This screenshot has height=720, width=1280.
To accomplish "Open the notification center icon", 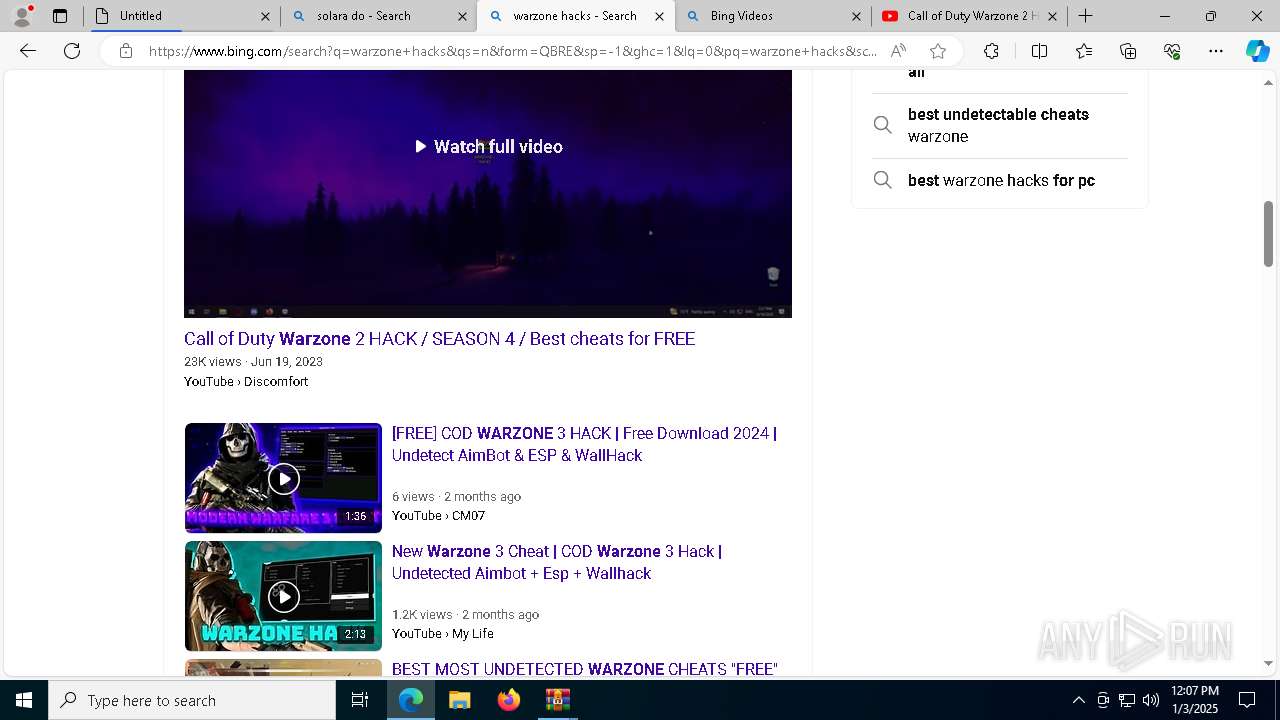I will 1247,700.
